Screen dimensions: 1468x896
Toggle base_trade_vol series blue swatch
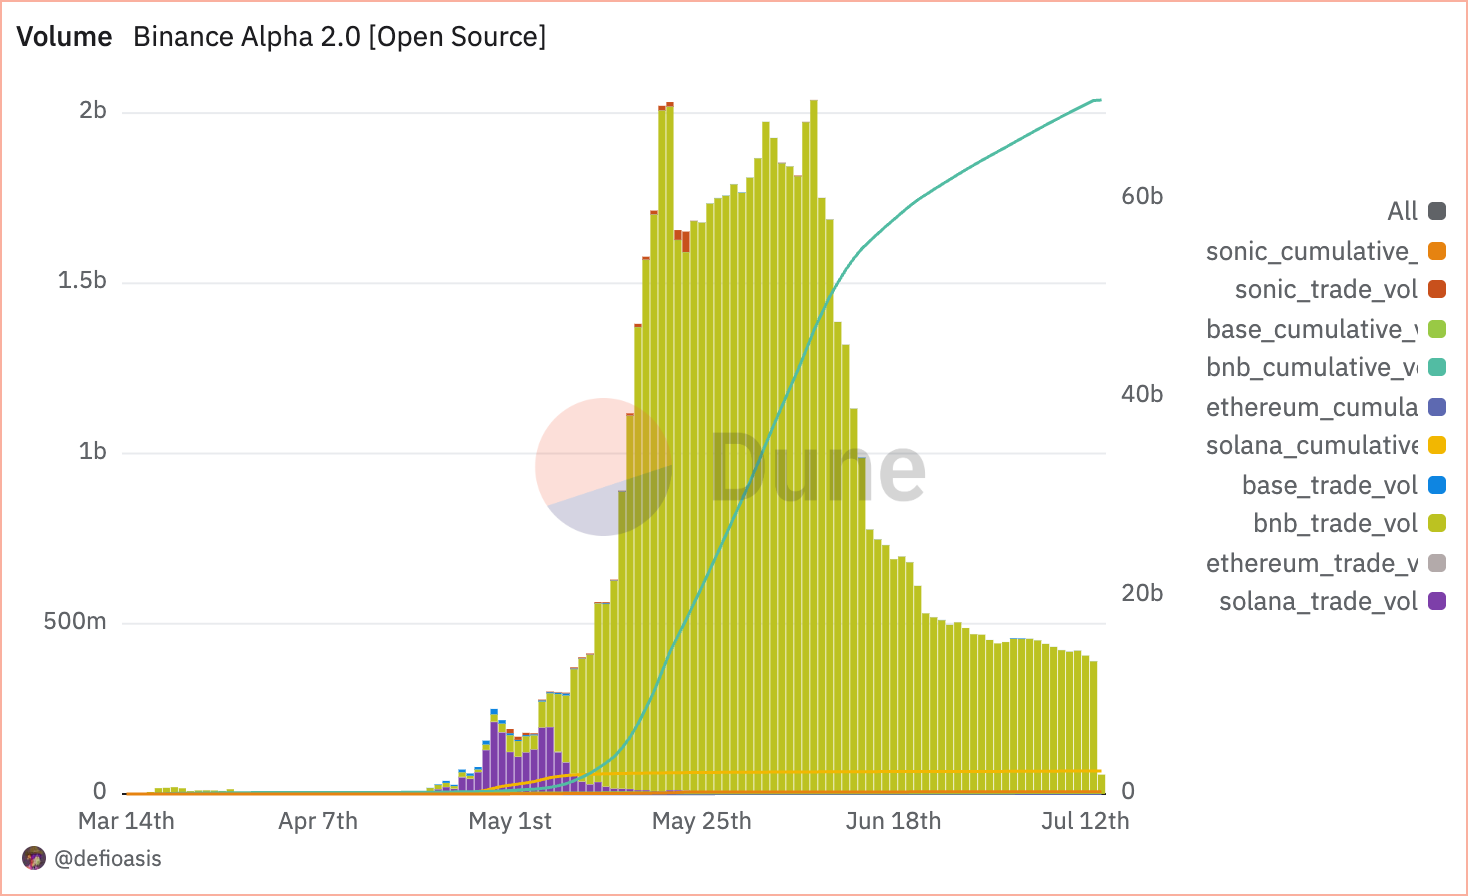[x=1437, y=485]
